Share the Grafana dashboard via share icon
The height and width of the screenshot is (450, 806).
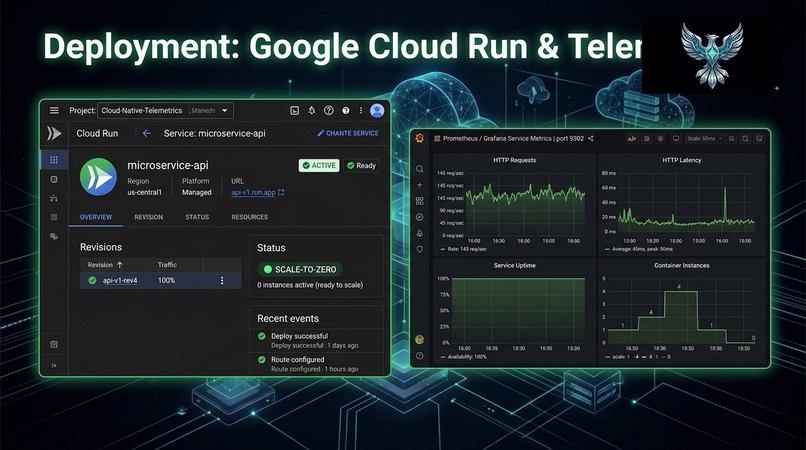[591, 138]
